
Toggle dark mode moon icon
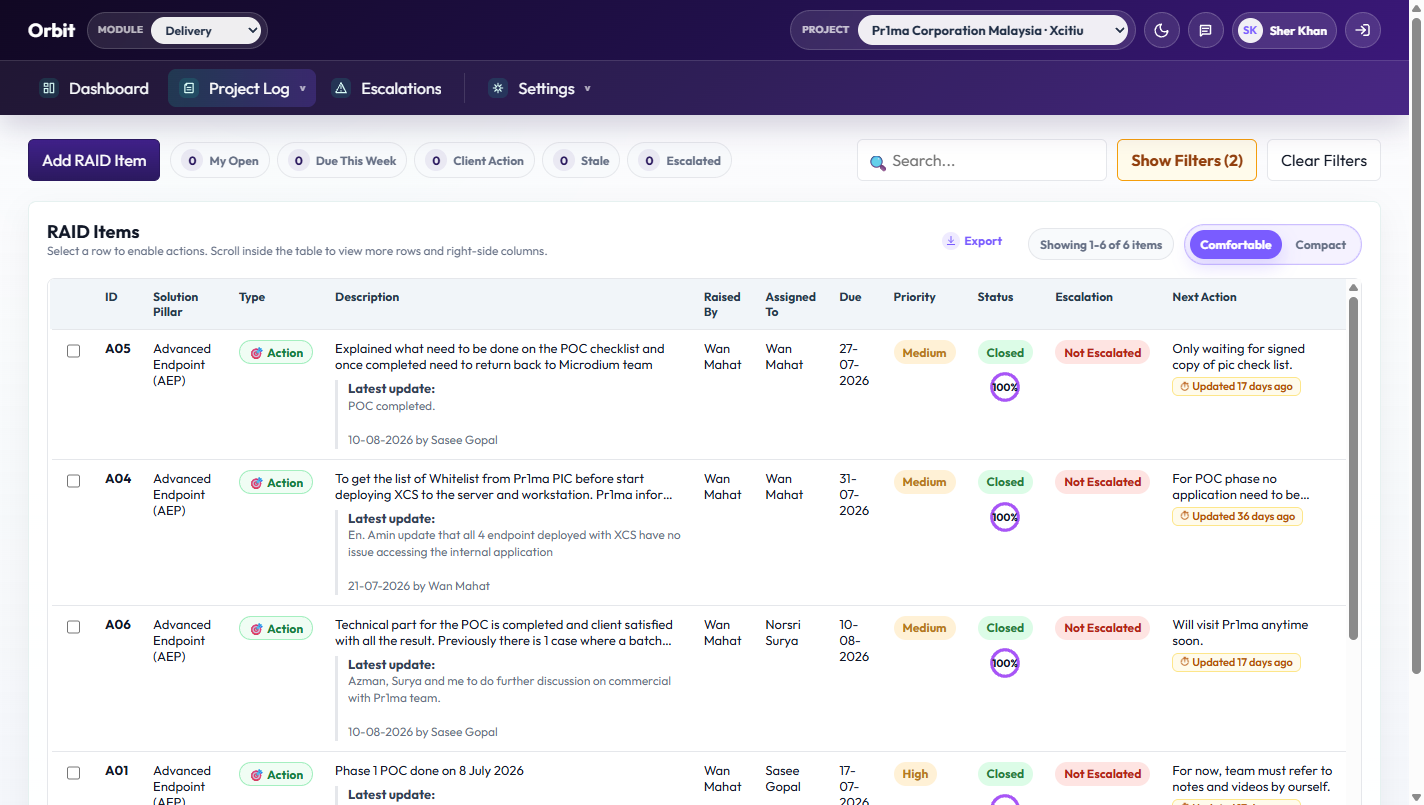pyautogui.click(x=1161, y=30)
